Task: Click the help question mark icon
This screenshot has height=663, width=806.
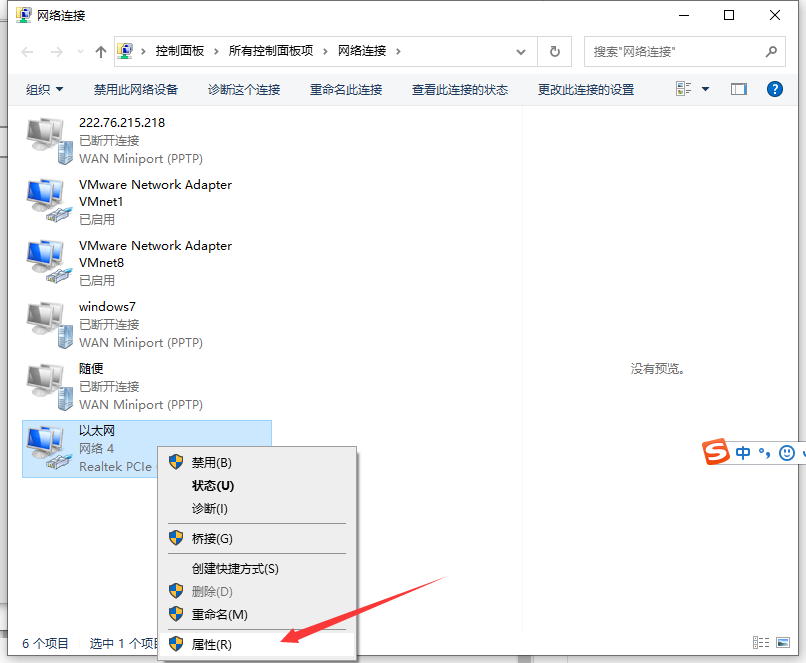Action: 774,89
